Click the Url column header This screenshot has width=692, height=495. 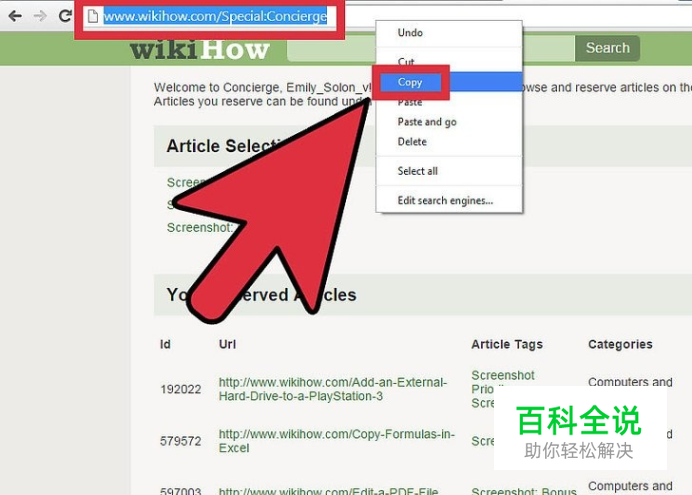[x=227, y=344]
